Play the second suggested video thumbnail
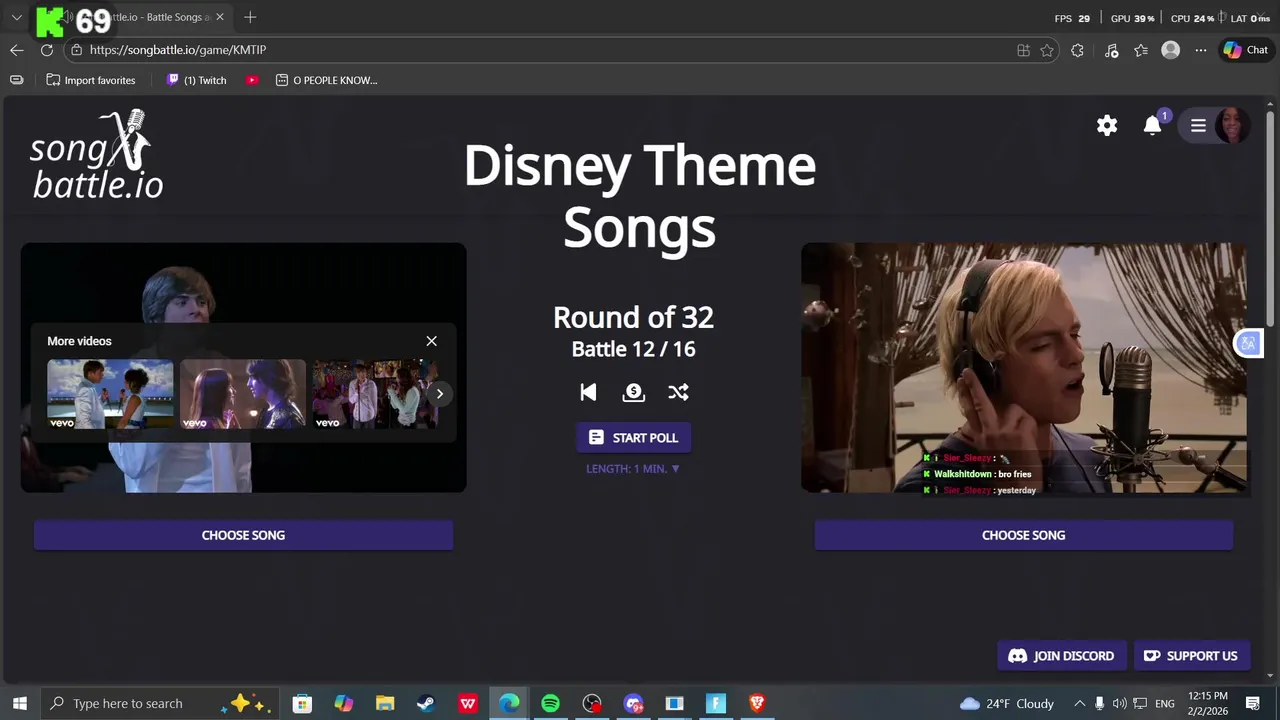Image resolution: width=1280 pixels, height=720 pixels. (x=243, y=394)
